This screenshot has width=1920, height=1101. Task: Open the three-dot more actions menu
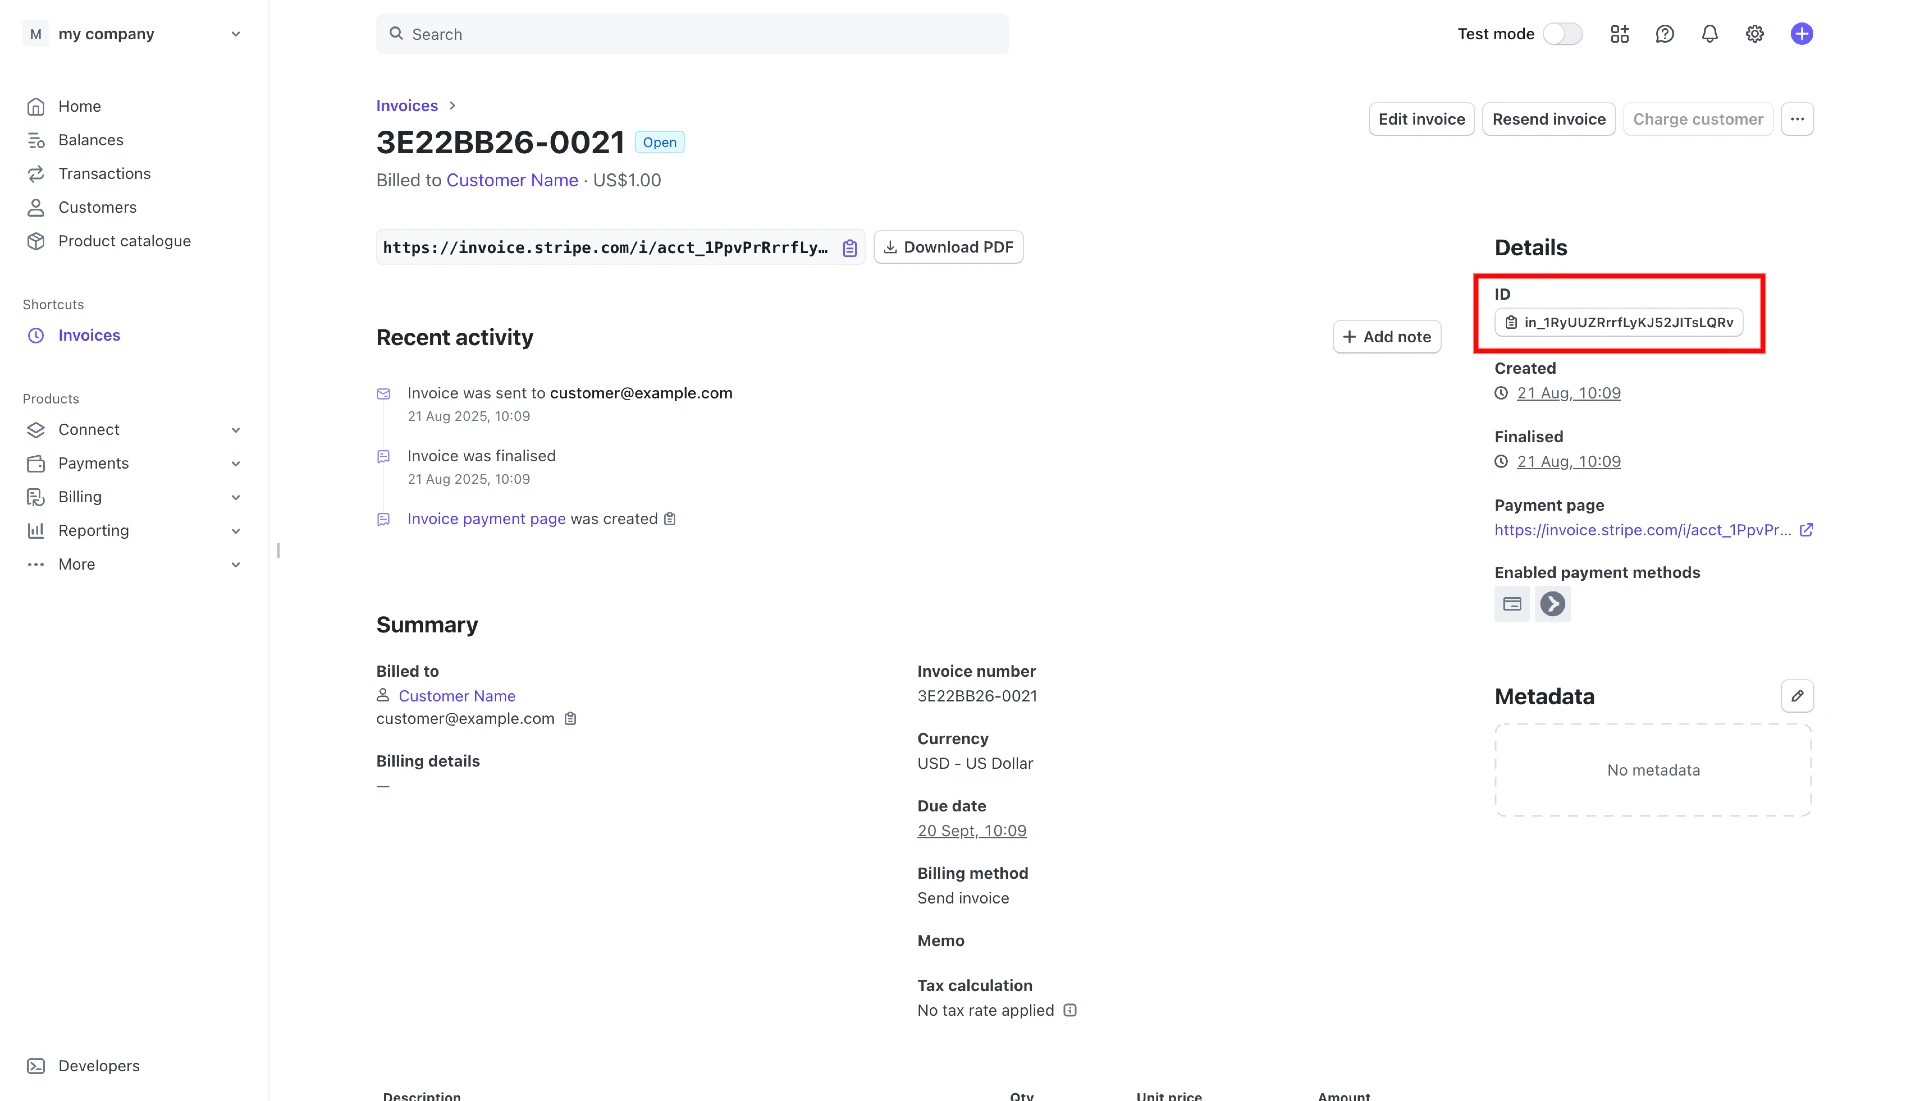pyautogui.click(x=1796, y=119)
